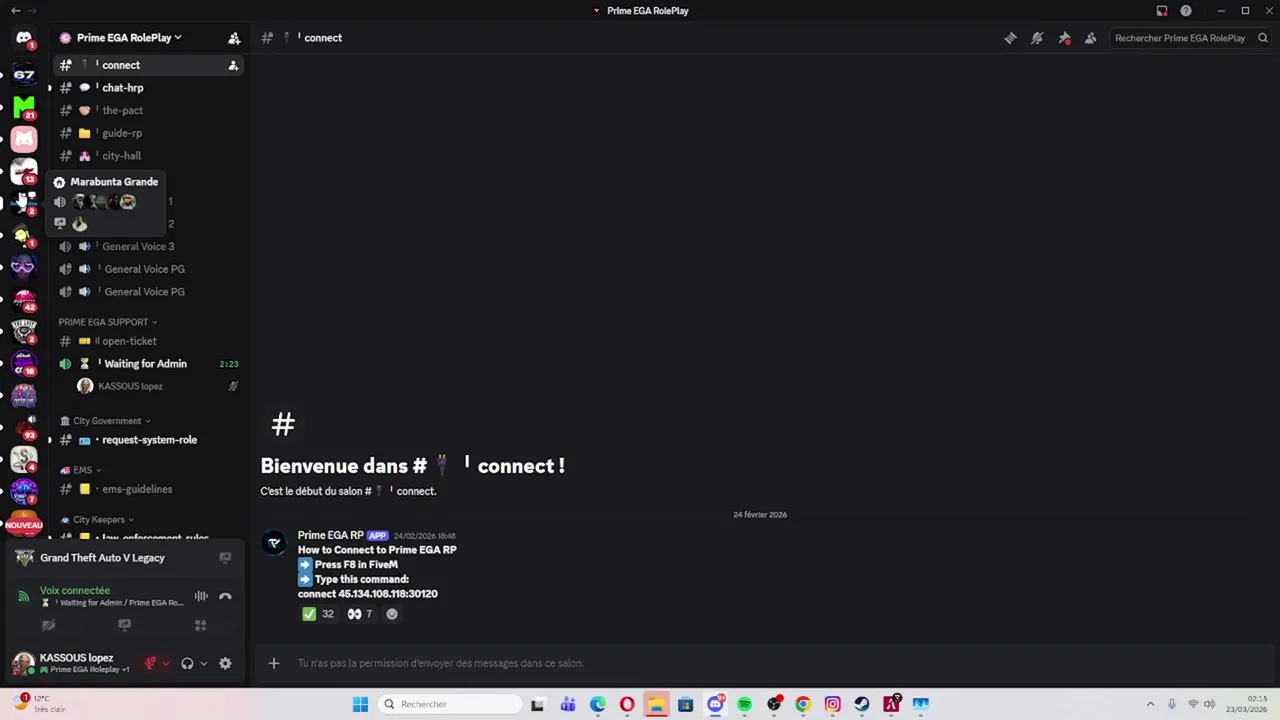Toggle the green checkmark reaction 32
Viewport: 1280px width, 720px height.
tap(318, 614)
